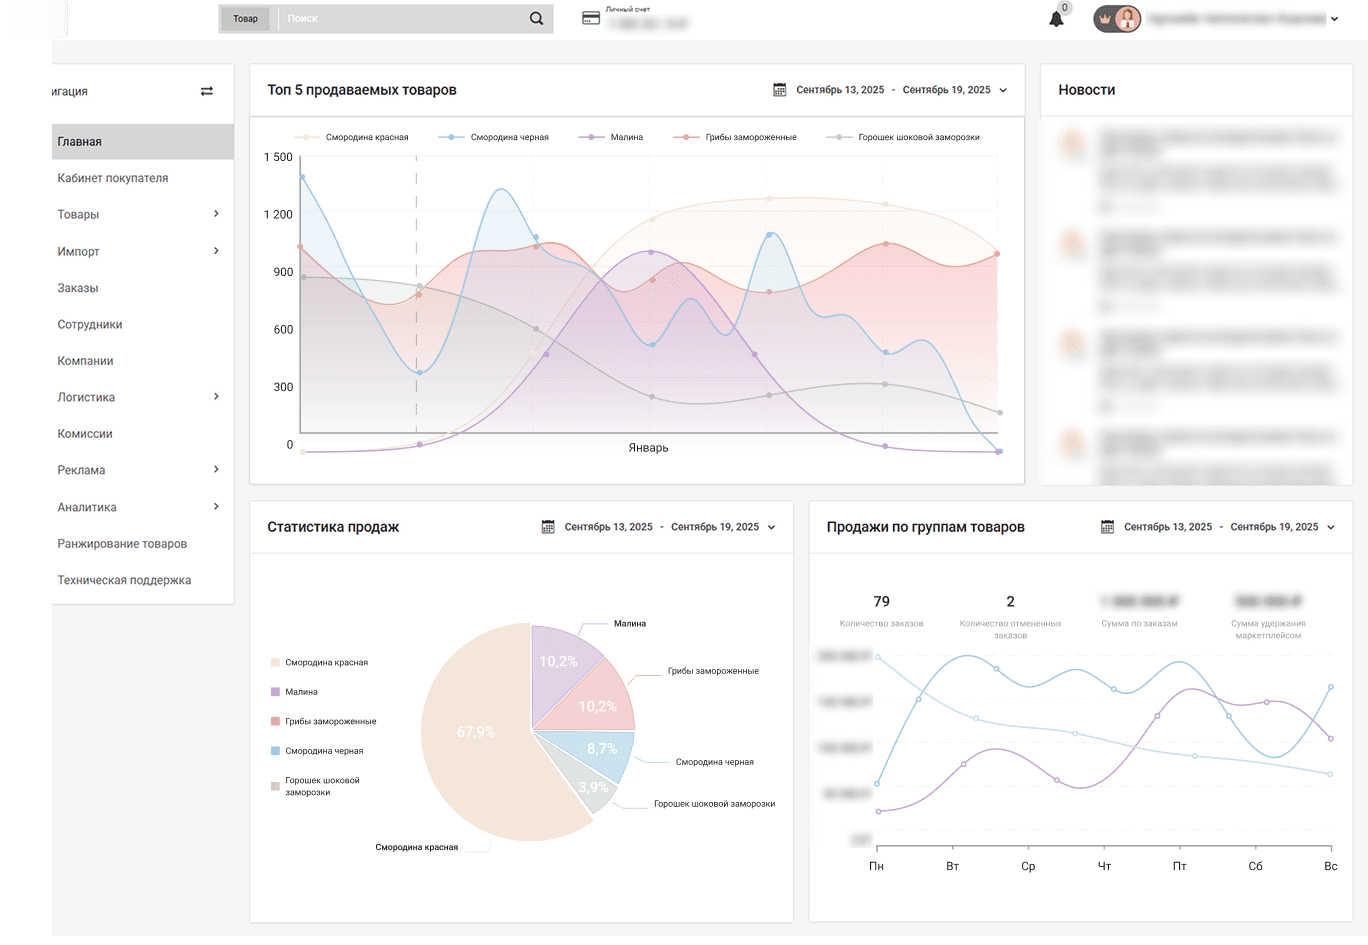Open calendar icon in Top 5 products panel
The height and width of the screenshot is (945, 1368).
780,90
